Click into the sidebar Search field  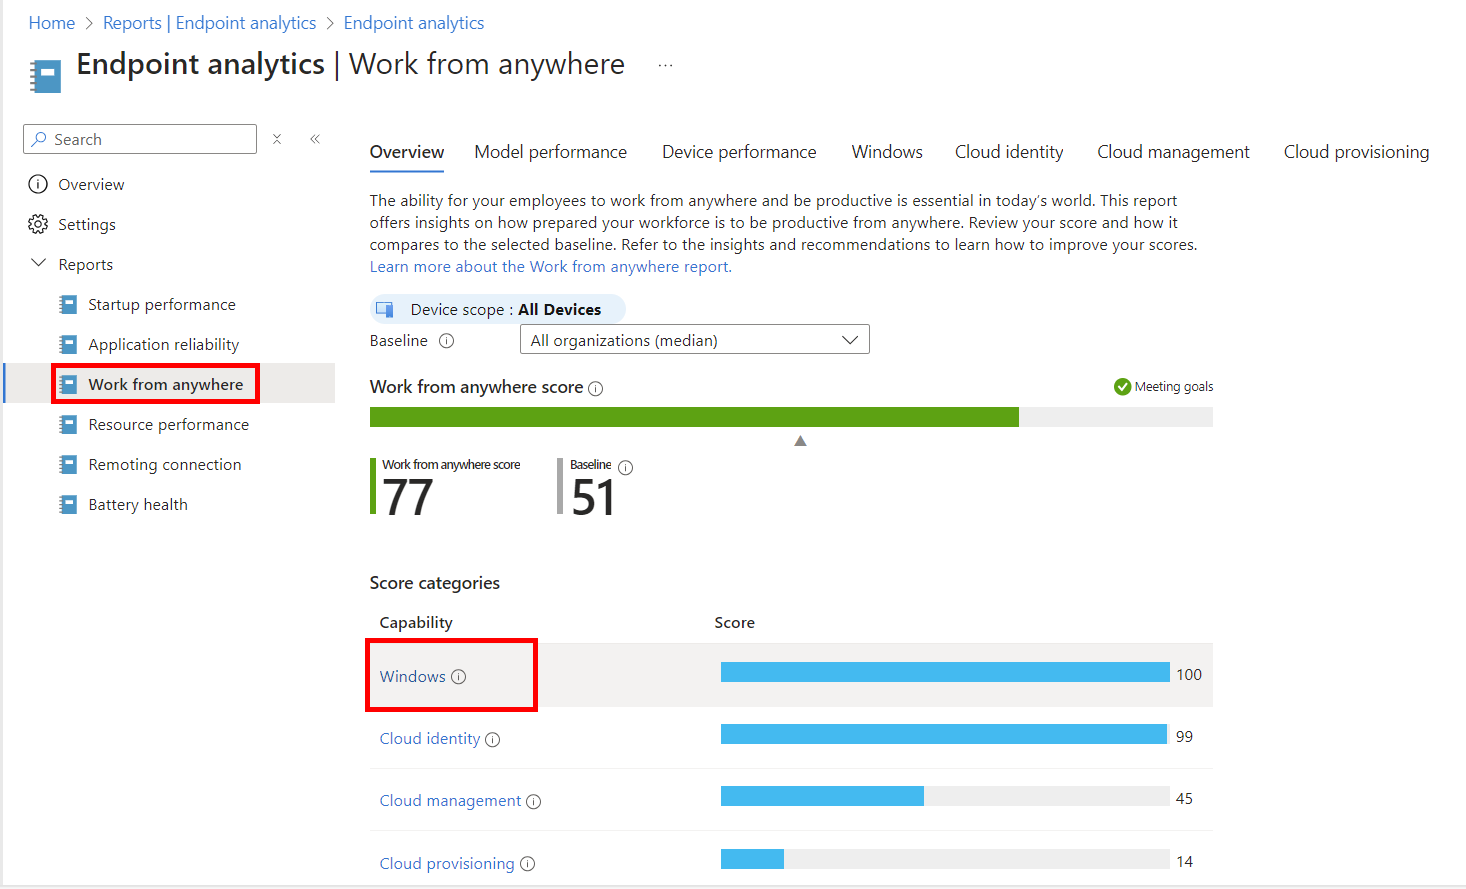click(140, 139)
